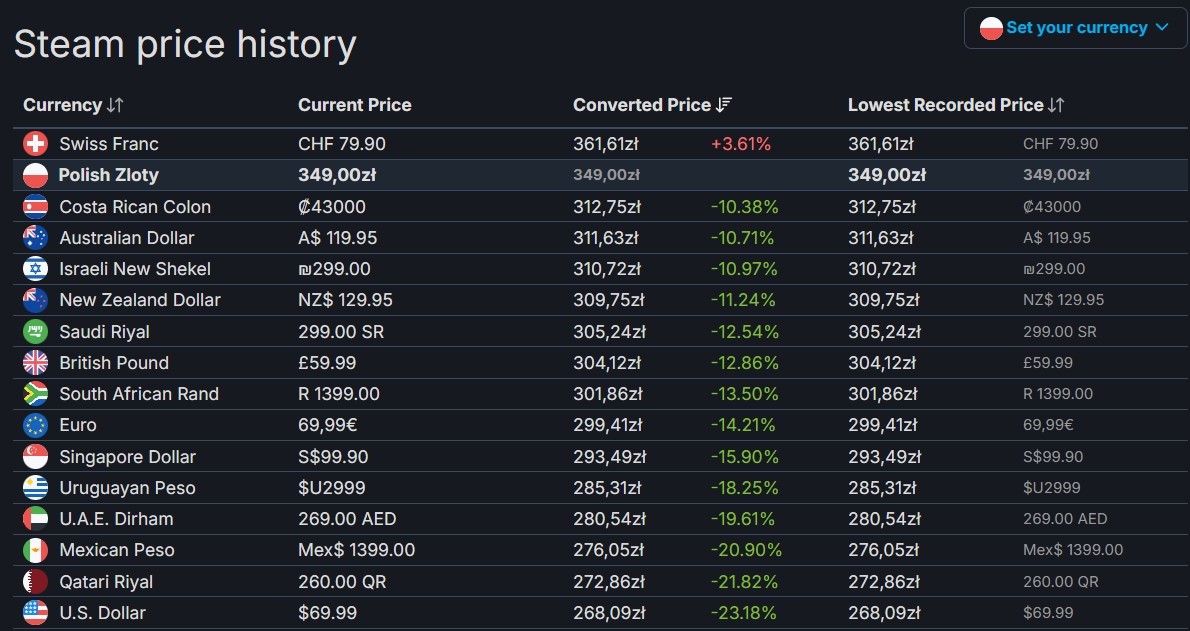The image size is (1190, 631).
Task: Click the Euro flag icon
Action: coord(36,425)
